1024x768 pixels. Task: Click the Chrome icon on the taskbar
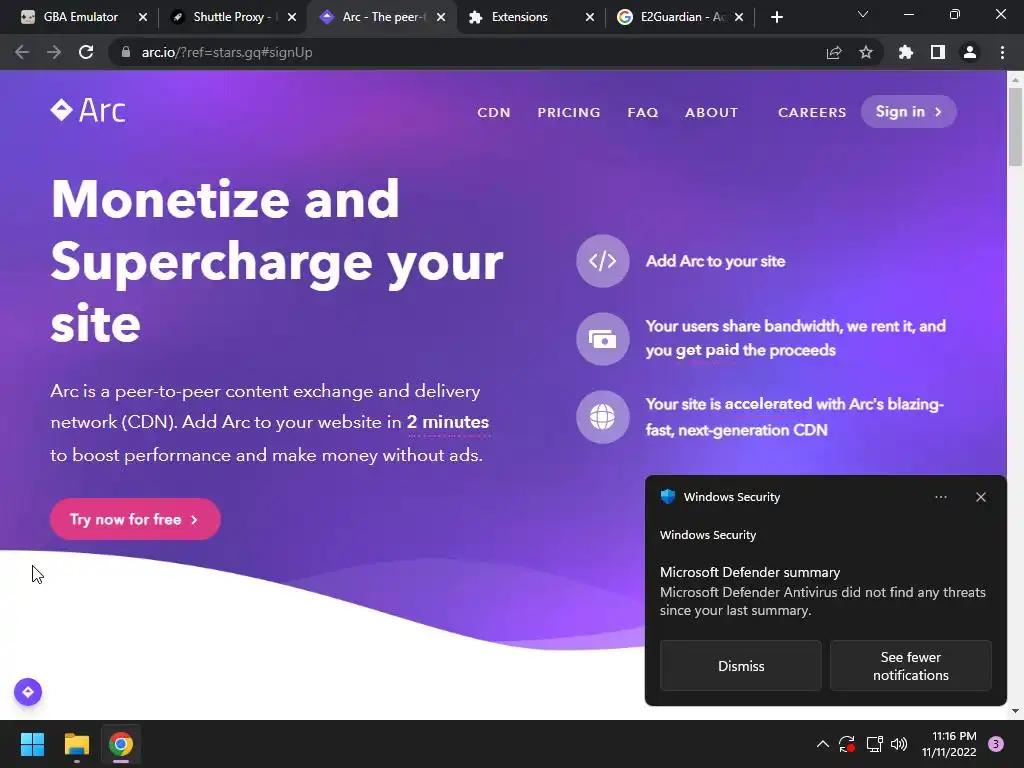tap(121, 744)
